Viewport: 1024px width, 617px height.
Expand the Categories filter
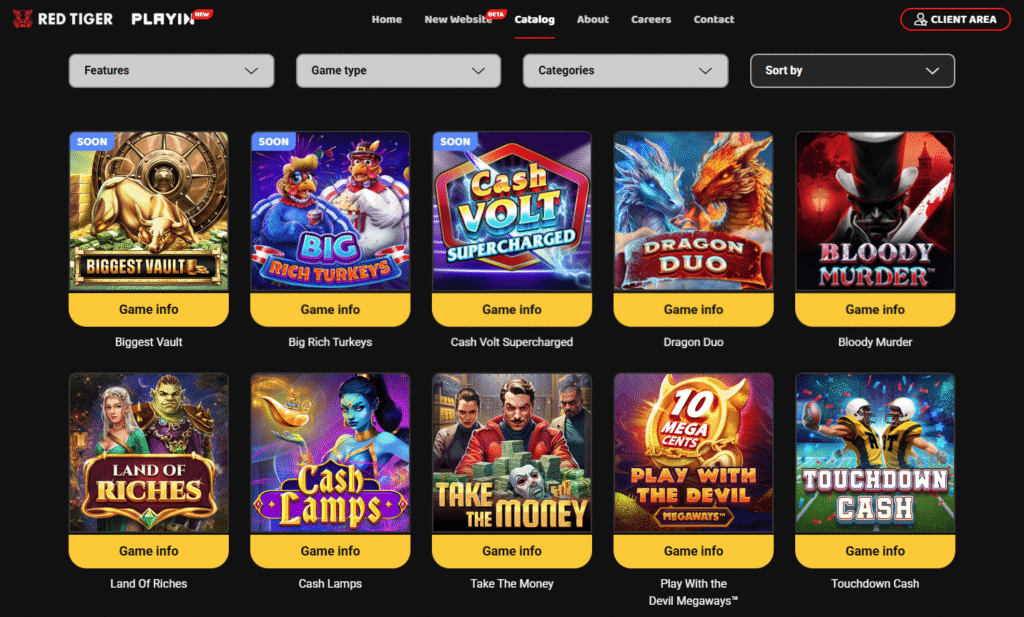pyautogui.click(x=625, y=71)
